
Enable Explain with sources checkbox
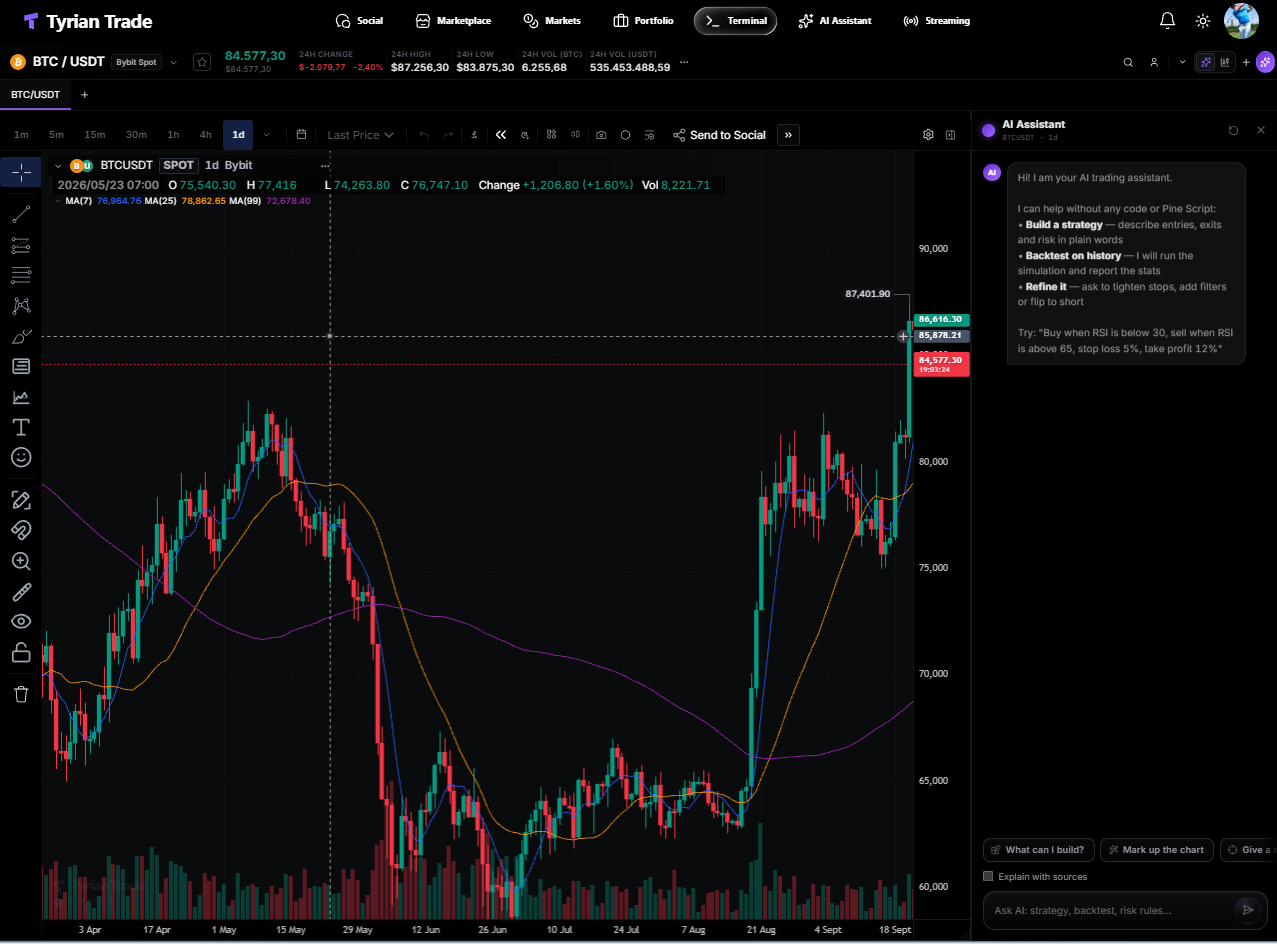pyautogui.click(x=988, y=876)
